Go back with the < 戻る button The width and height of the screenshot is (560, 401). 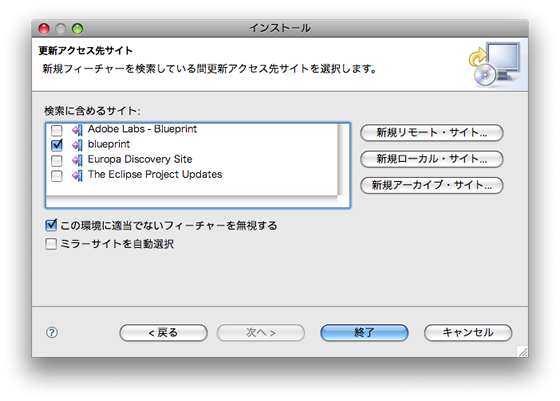163,333
